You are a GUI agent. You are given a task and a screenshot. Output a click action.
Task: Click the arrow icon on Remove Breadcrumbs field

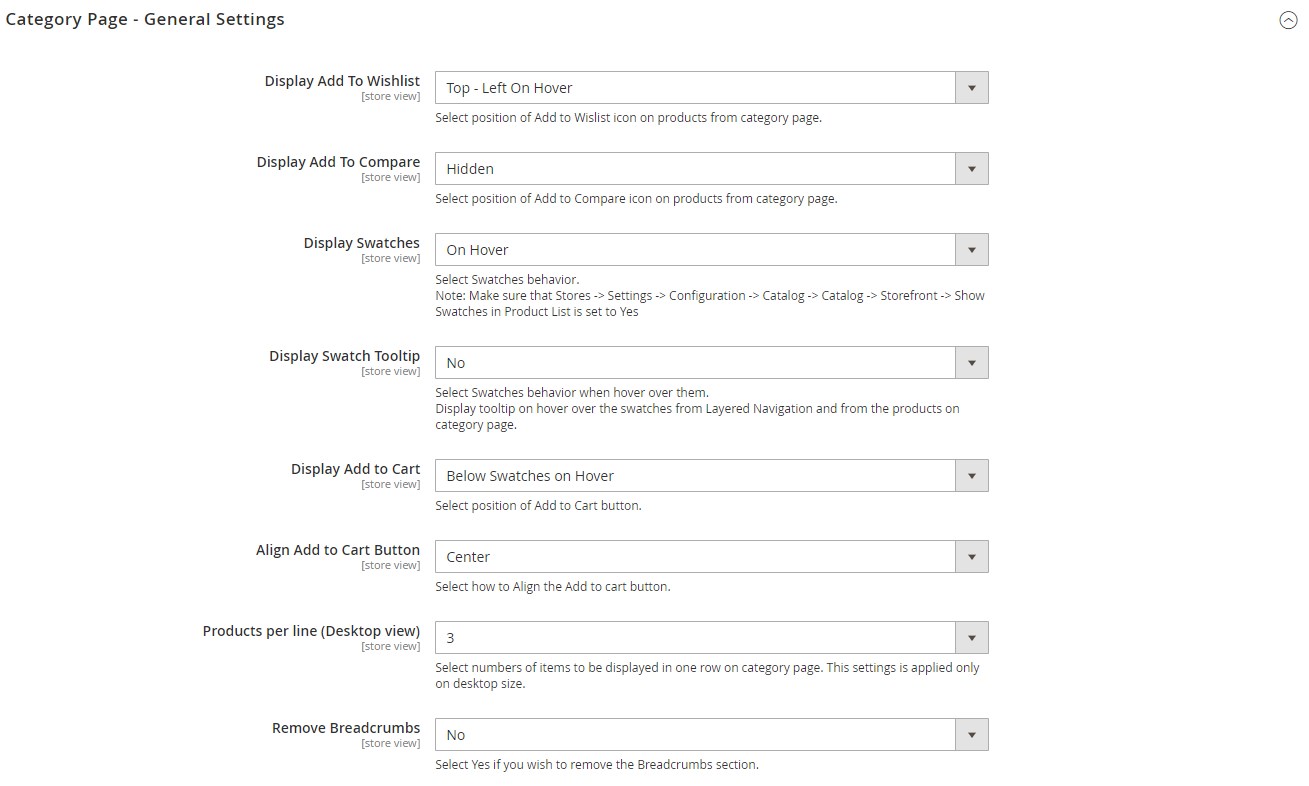[972, 735]
